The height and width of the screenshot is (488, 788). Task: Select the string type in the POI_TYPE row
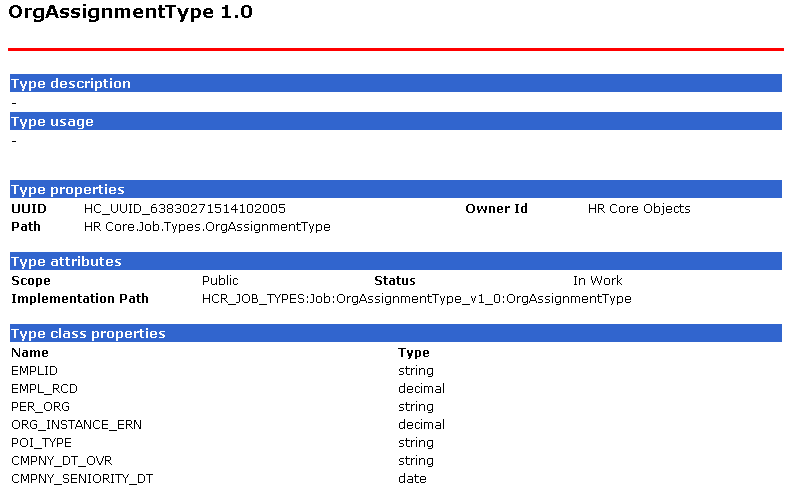(x=416, y=443)
